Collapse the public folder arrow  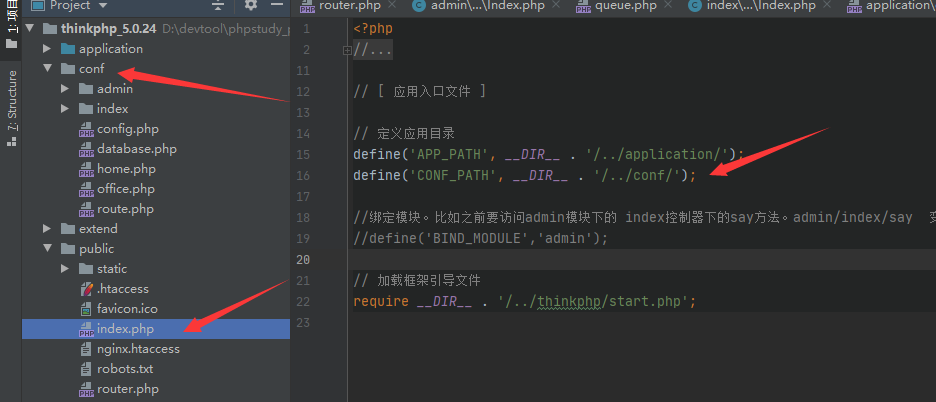point(47,248)
